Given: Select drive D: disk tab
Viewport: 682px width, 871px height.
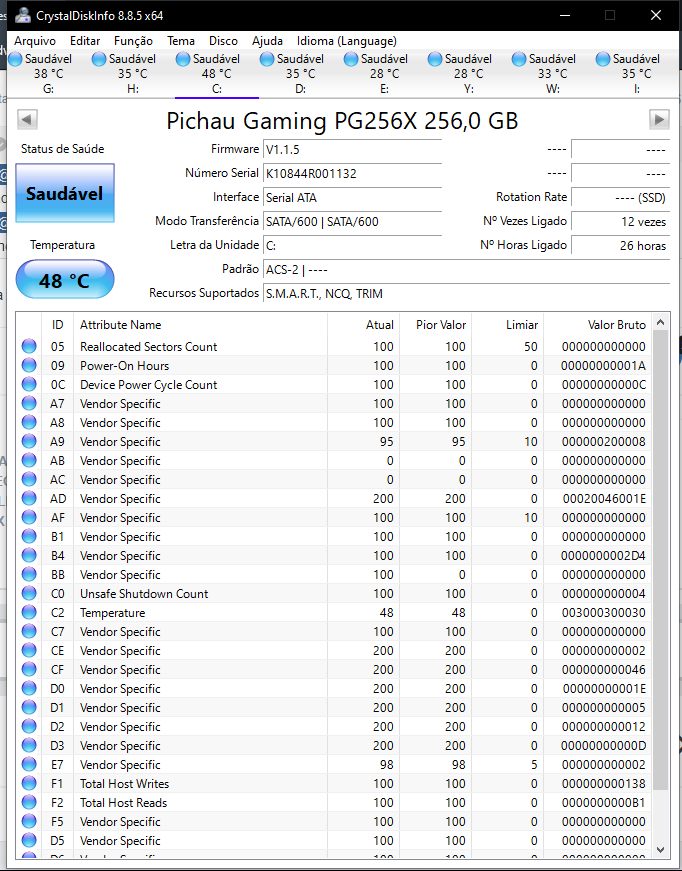Looking at the screenshot, I should 300,73.
